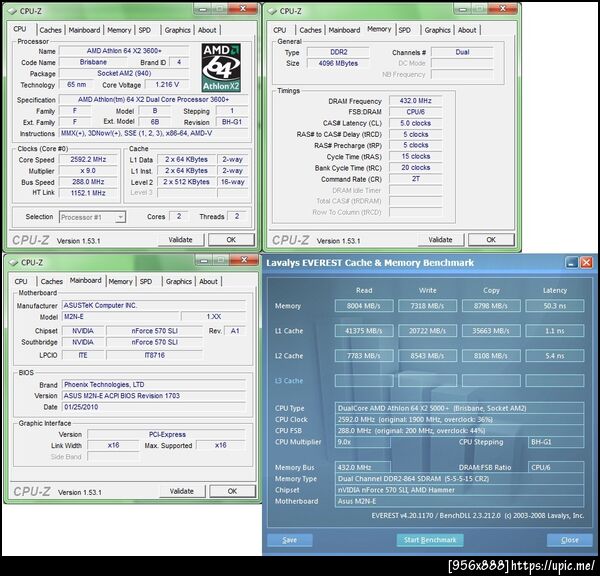Click Validate in the Memory tab window
Image resolution: width=600 pixels, height=576 pixels.
click(x=440, y=240)
